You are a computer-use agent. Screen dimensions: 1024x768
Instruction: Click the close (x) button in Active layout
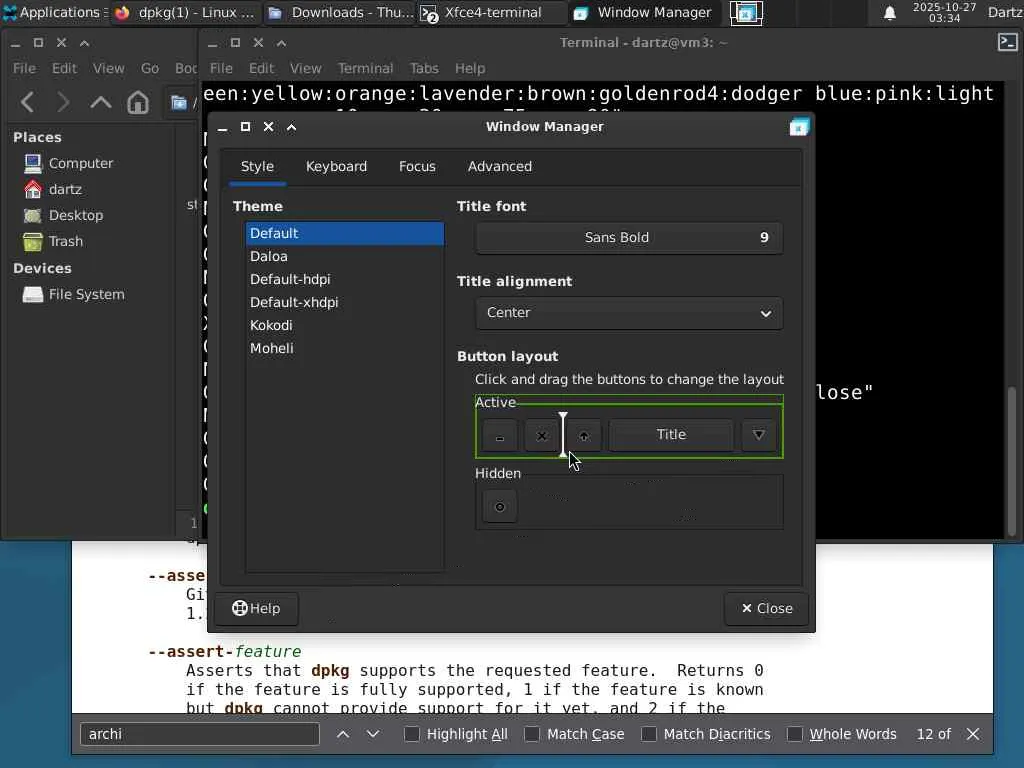coord(541,435)
